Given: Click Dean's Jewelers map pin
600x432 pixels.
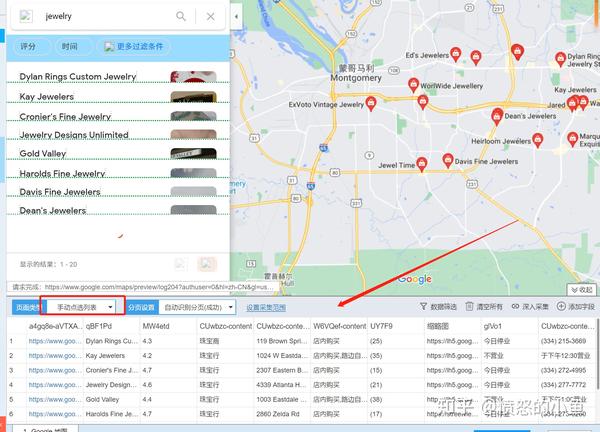Looking at the screenshot, I should (x=497, y=117).
